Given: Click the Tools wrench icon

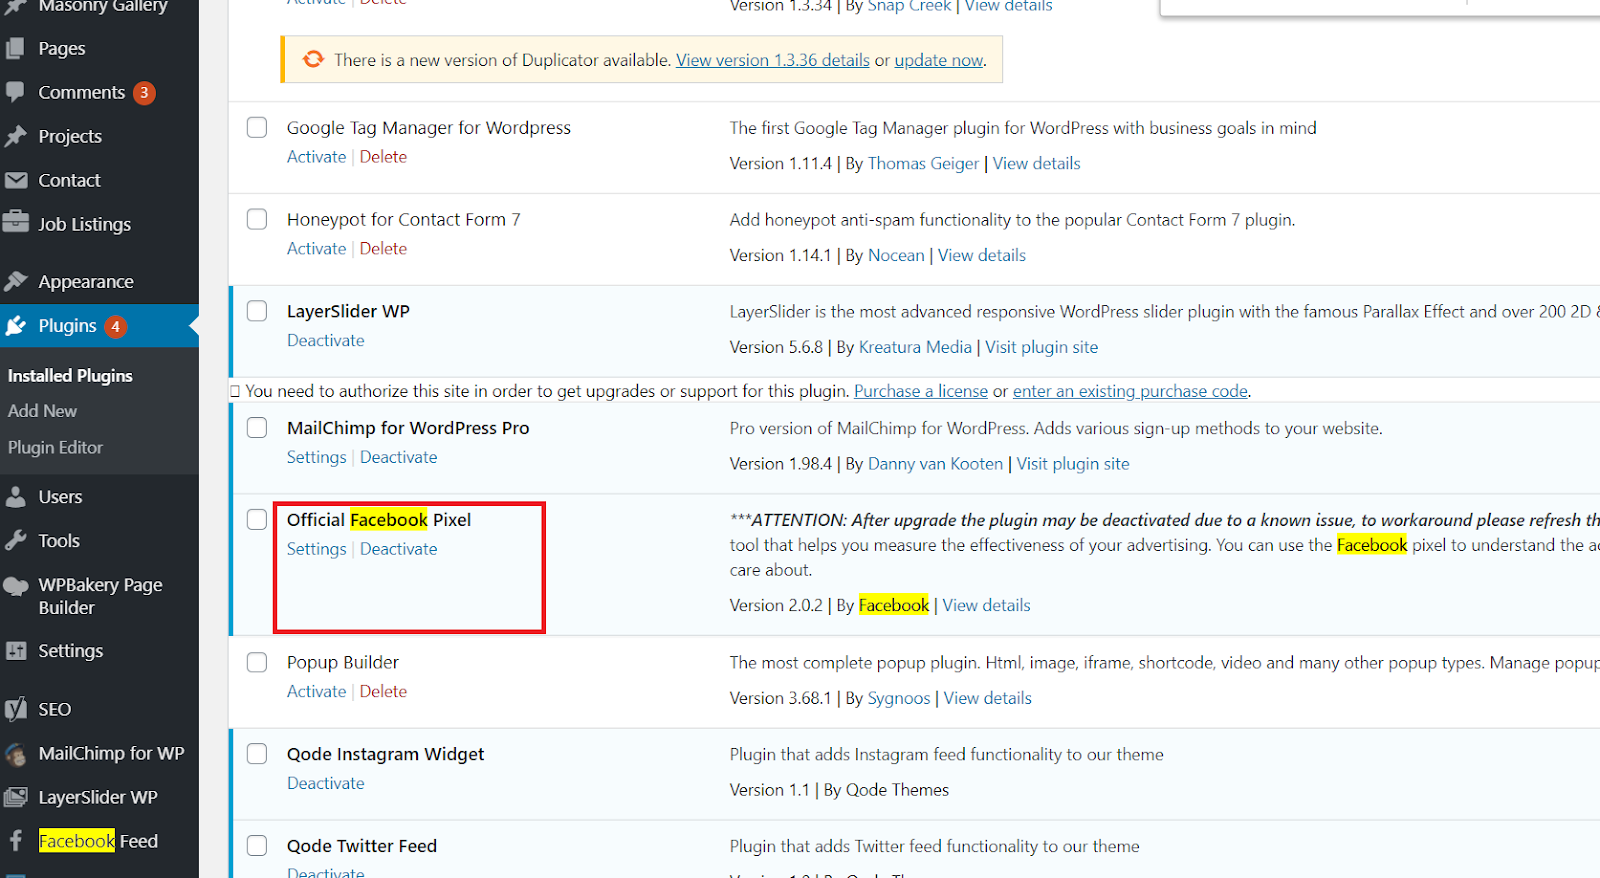Looking at the screenshot, I should (x=15, y=540).
